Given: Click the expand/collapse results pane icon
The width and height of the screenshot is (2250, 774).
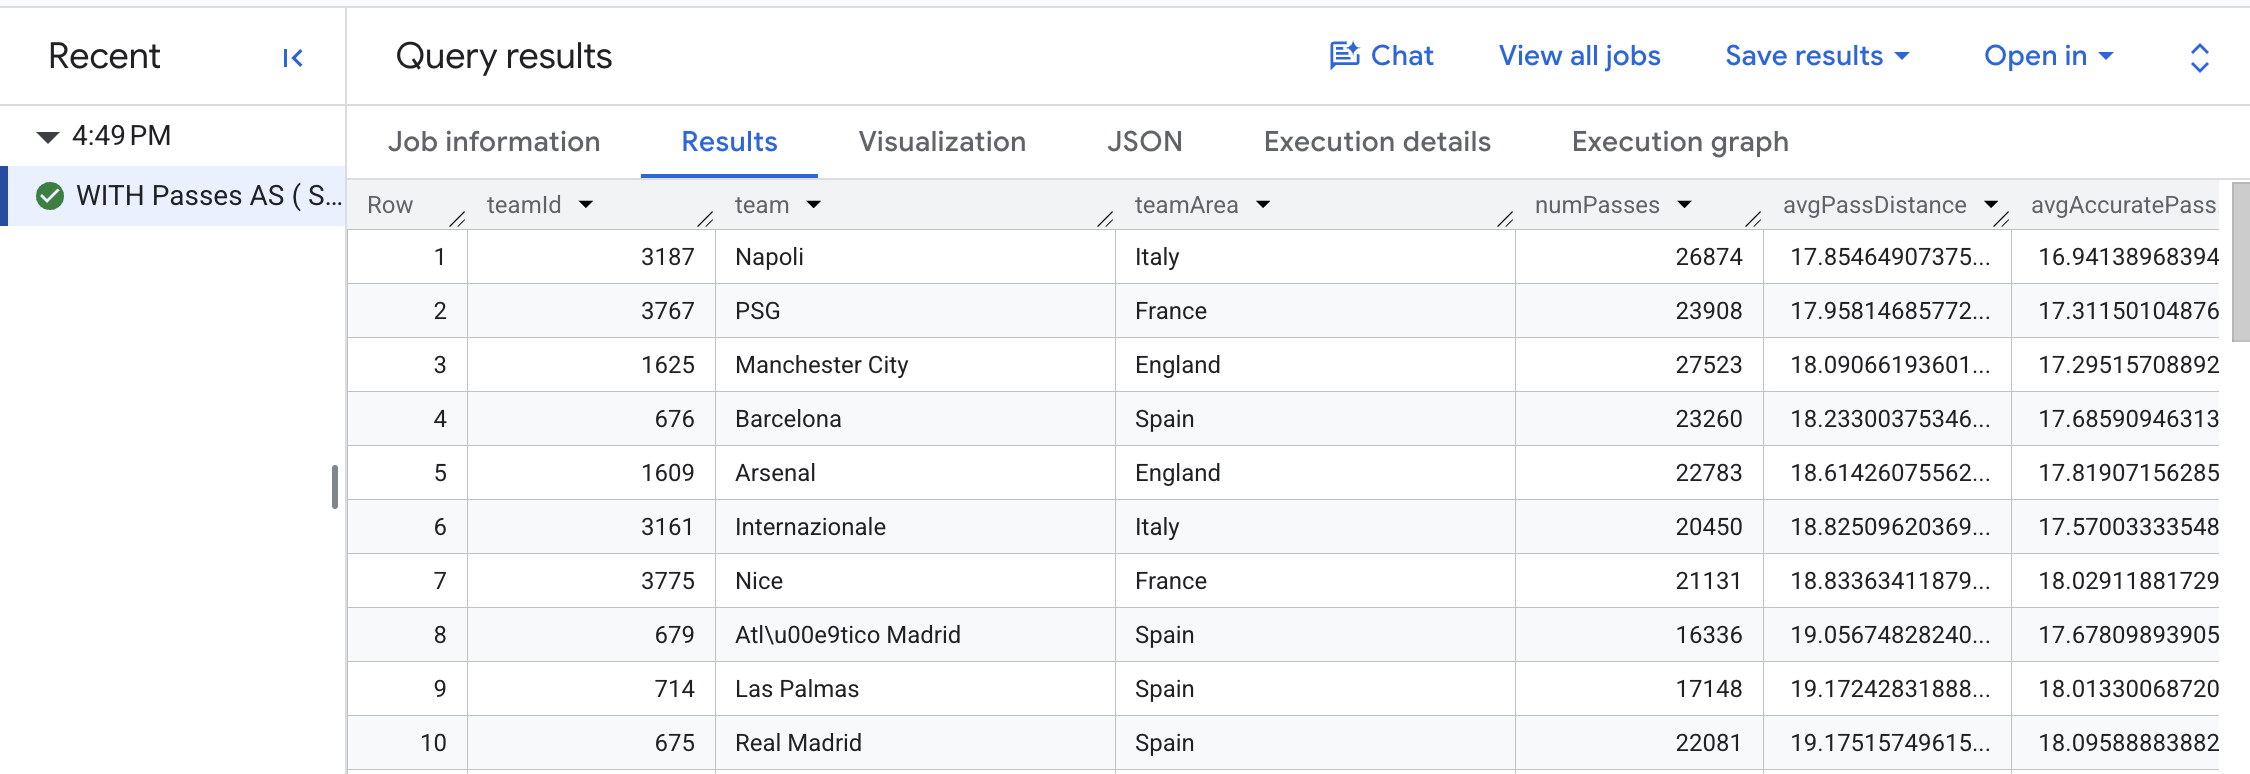Looking at the screenshot, I should (2199, 58).
